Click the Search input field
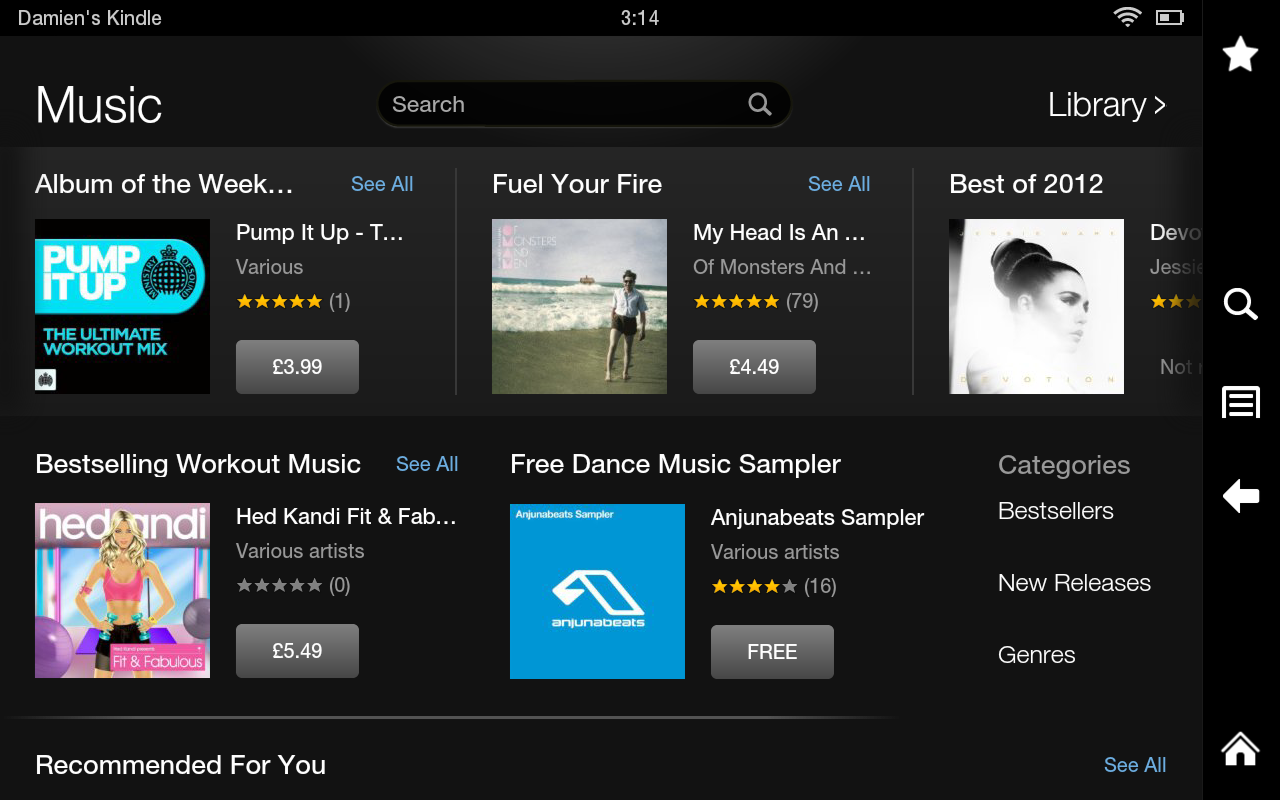The image size is (1280, 800). tap(560, 104)
